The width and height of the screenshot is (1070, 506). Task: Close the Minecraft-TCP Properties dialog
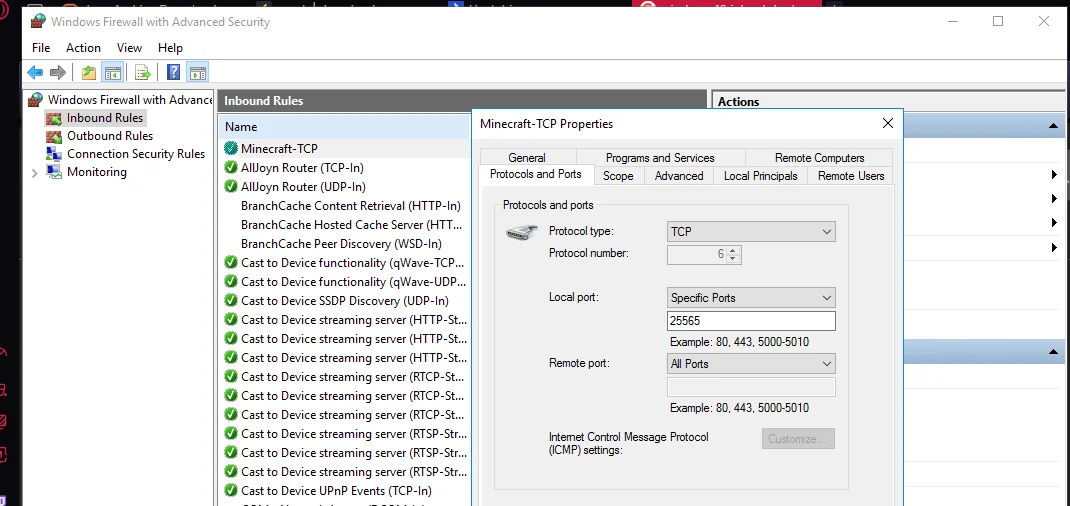887,123
